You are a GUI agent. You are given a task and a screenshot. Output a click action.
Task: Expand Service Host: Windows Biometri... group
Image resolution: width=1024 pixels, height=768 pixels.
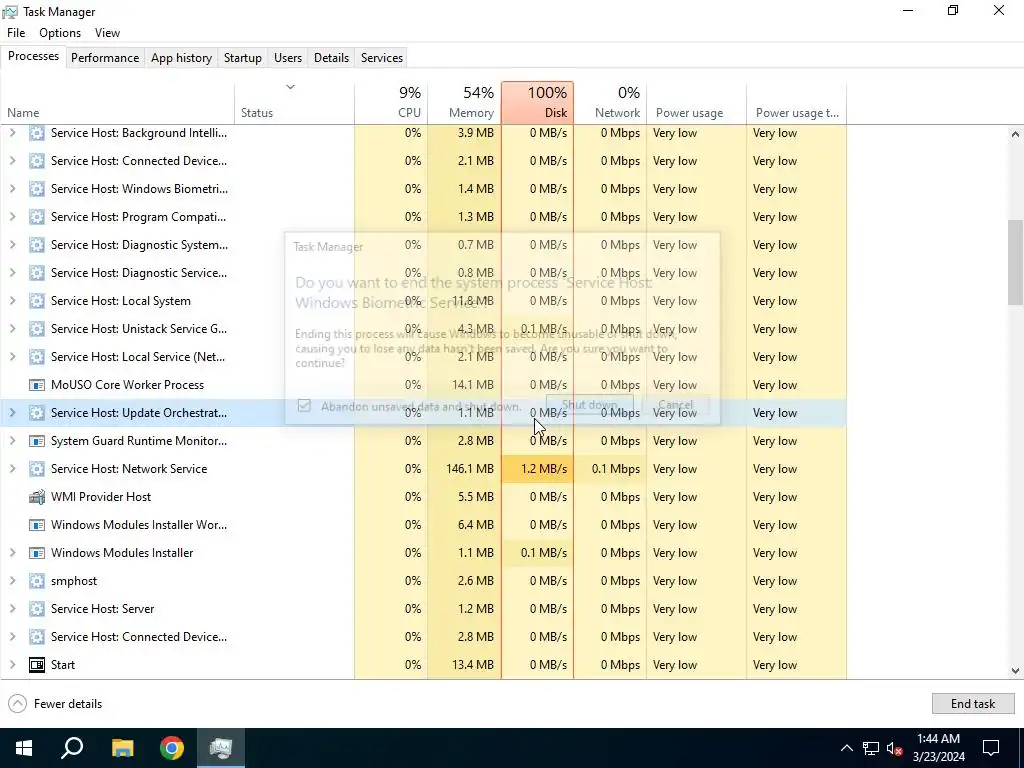(x=12, y=189)
